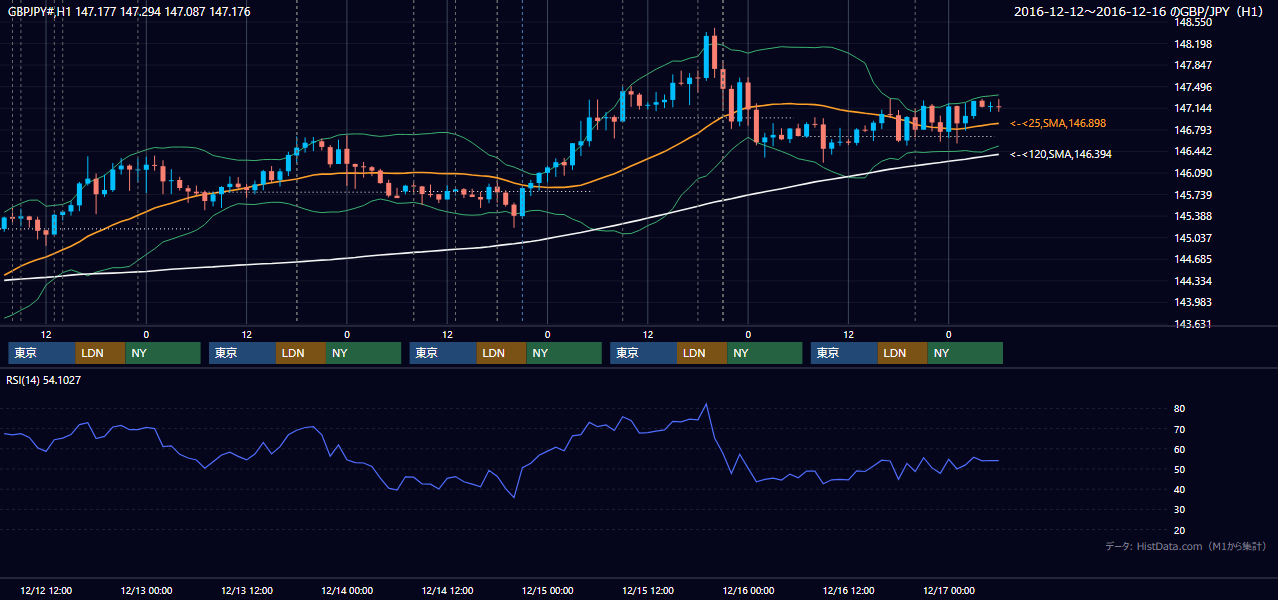Click RSI scale level 60
Image resolution: width=1278 pixels, height=600 pixels.
pos(1180,449)
